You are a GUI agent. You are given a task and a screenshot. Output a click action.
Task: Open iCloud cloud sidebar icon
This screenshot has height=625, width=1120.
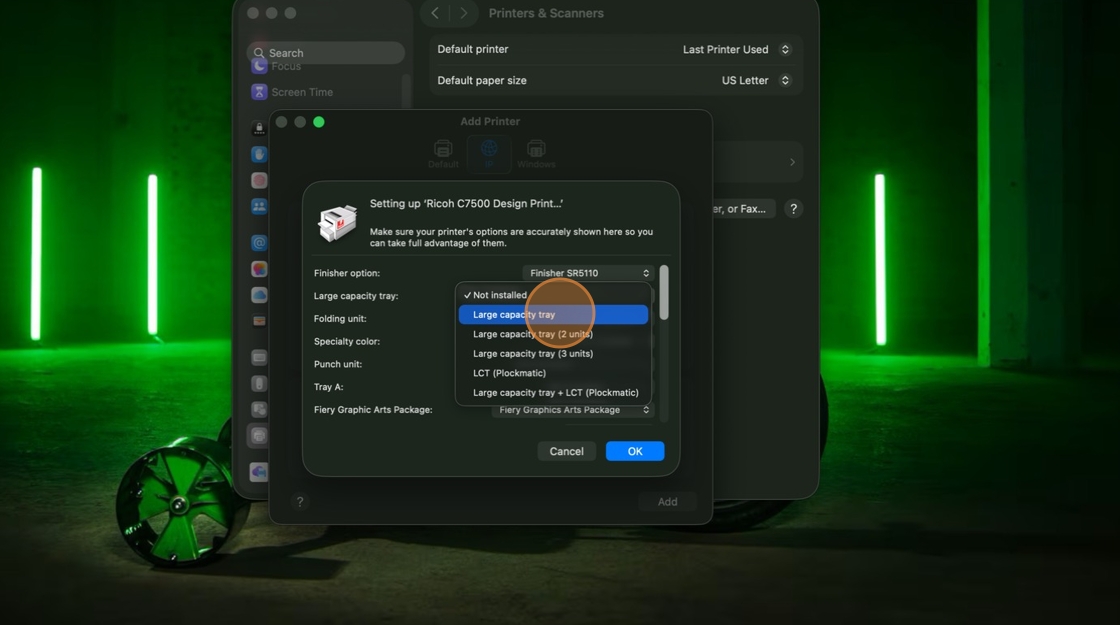(259, 295)
